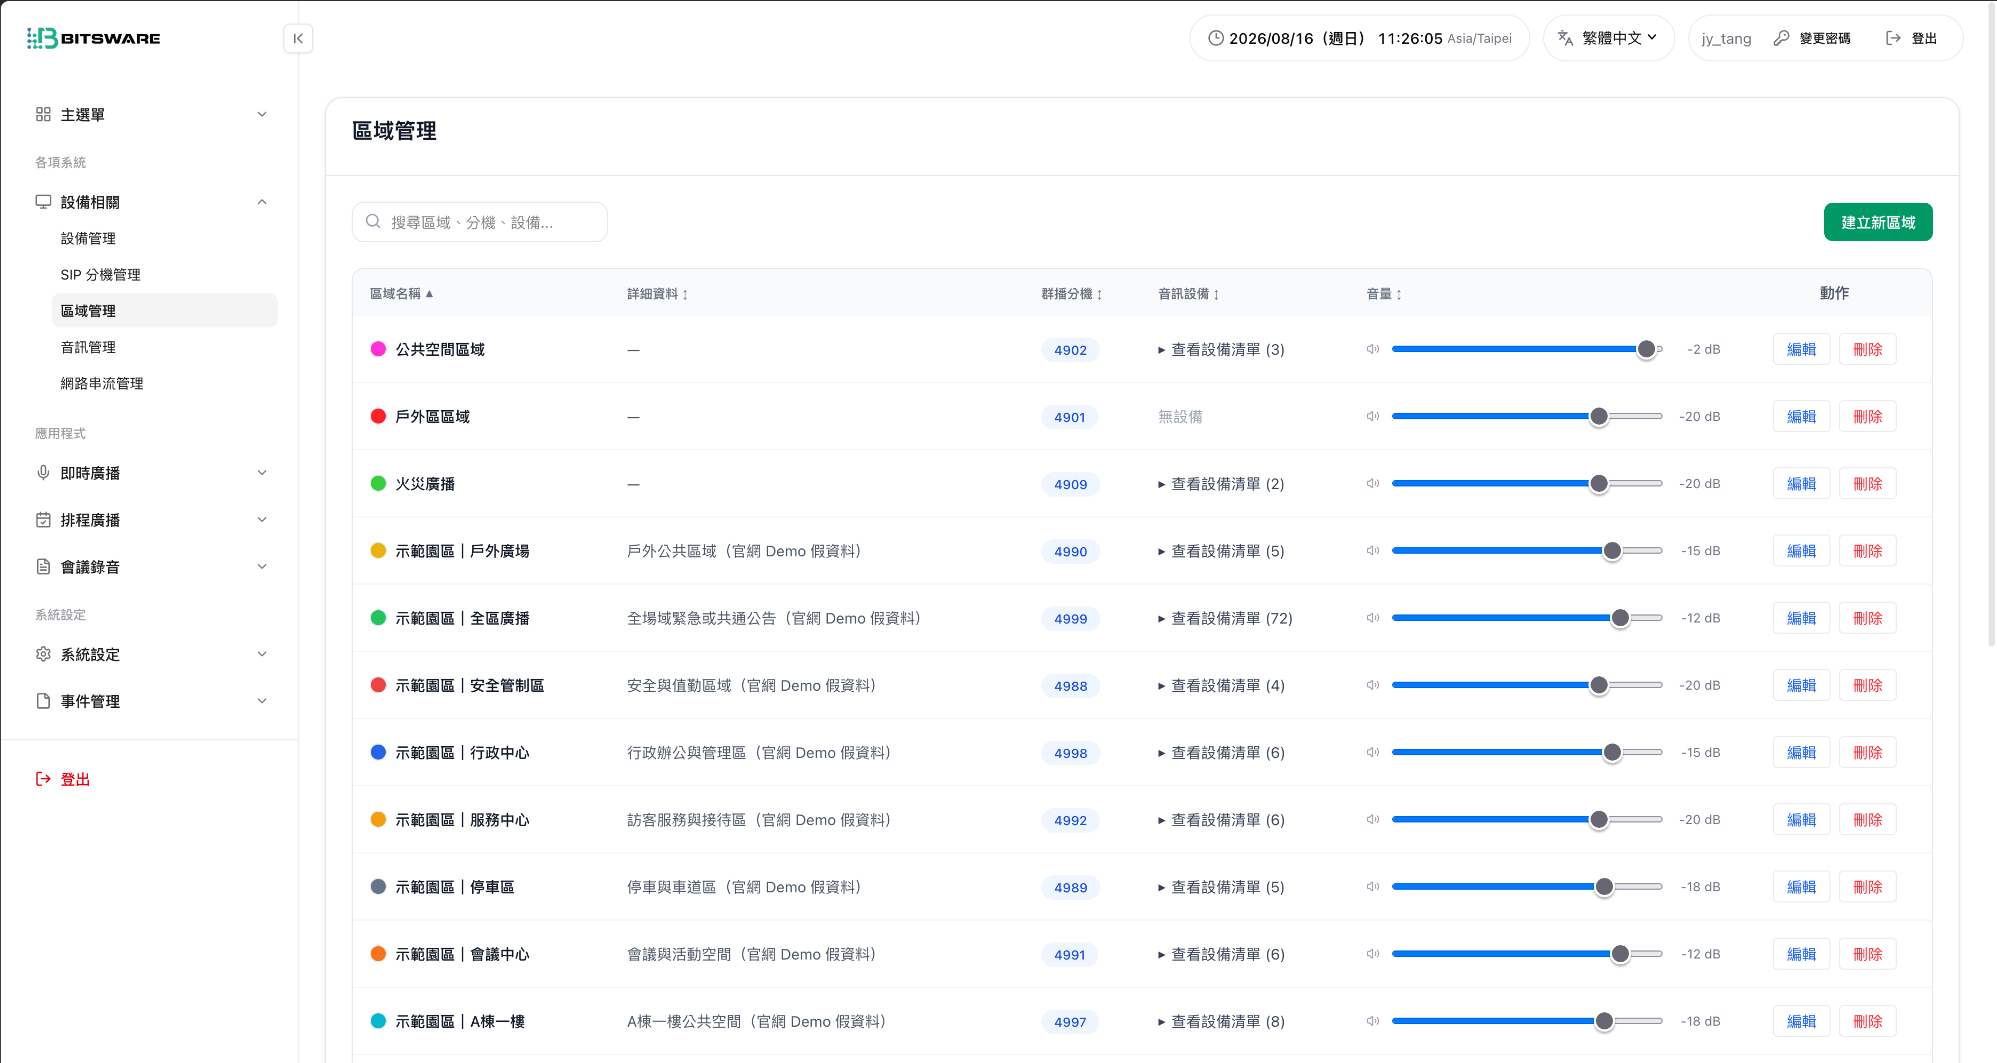Screen dimensions: 1997x1063
Task: Expand the 會議錄音 menu chevron
Action: click(262, 566)
